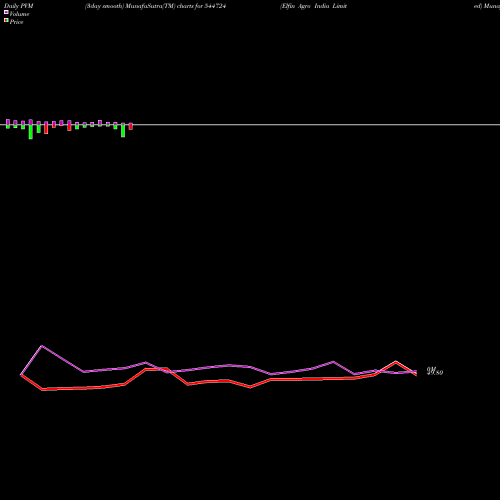
Task: Click the peak of the magenta volume line
Action: coord(42,346)
